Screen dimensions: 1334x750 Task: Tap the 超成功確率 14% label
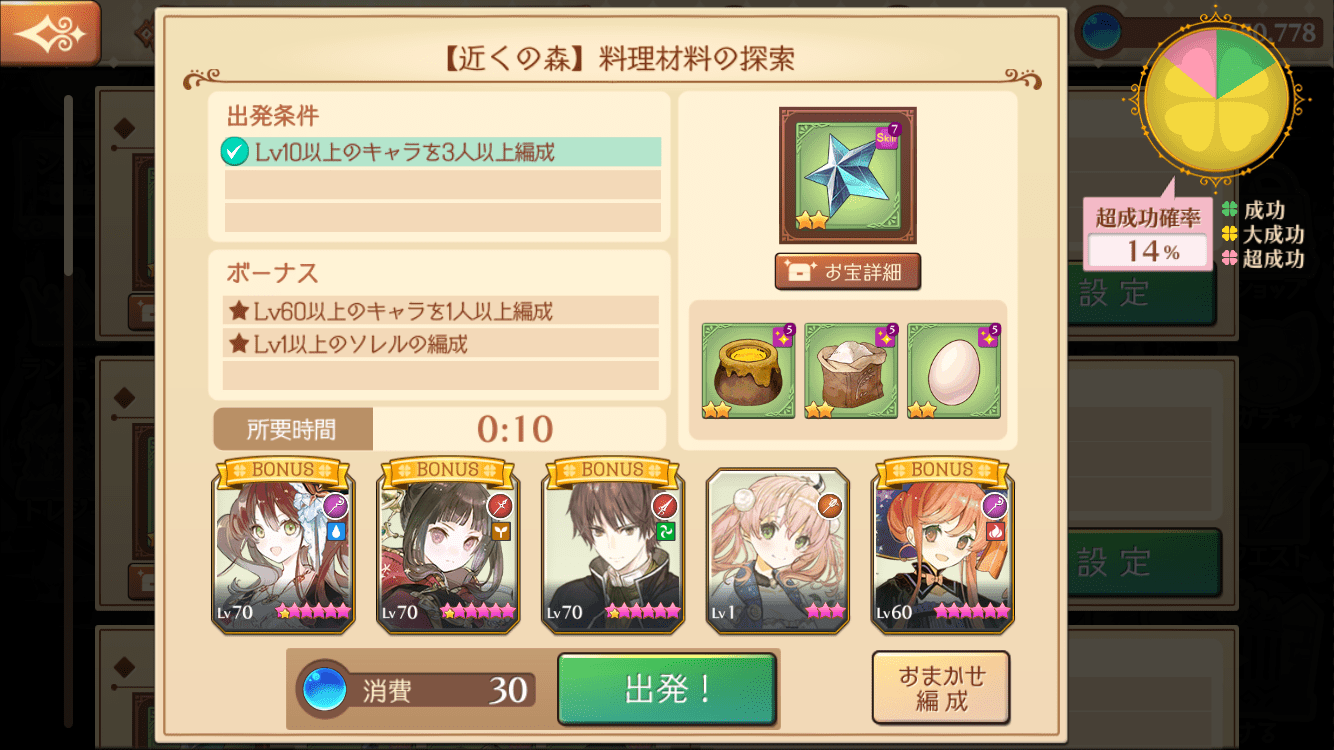point(1148,234)
